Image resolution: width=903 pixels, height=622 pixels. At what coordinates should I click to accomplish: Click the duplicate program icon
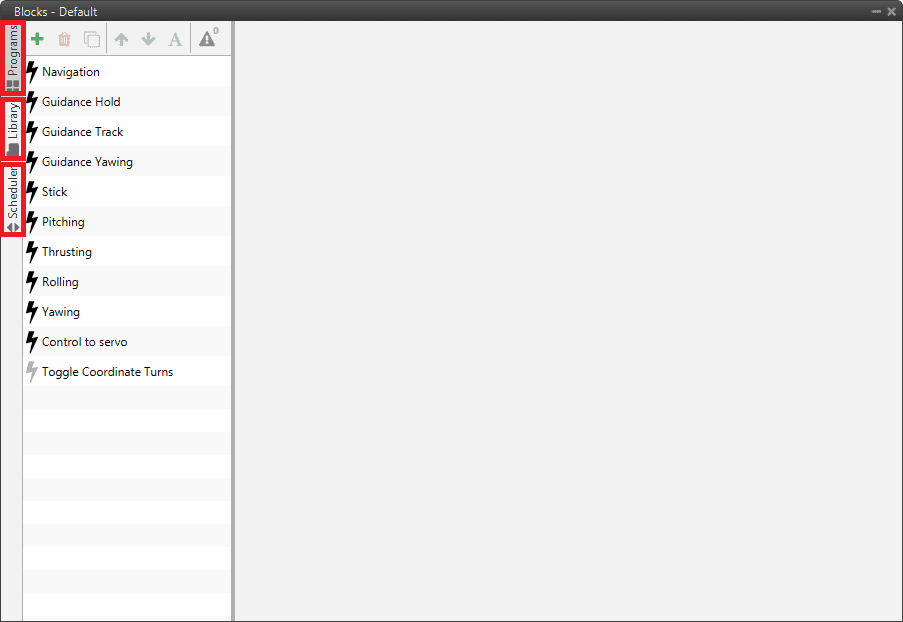tap(92, 39)
